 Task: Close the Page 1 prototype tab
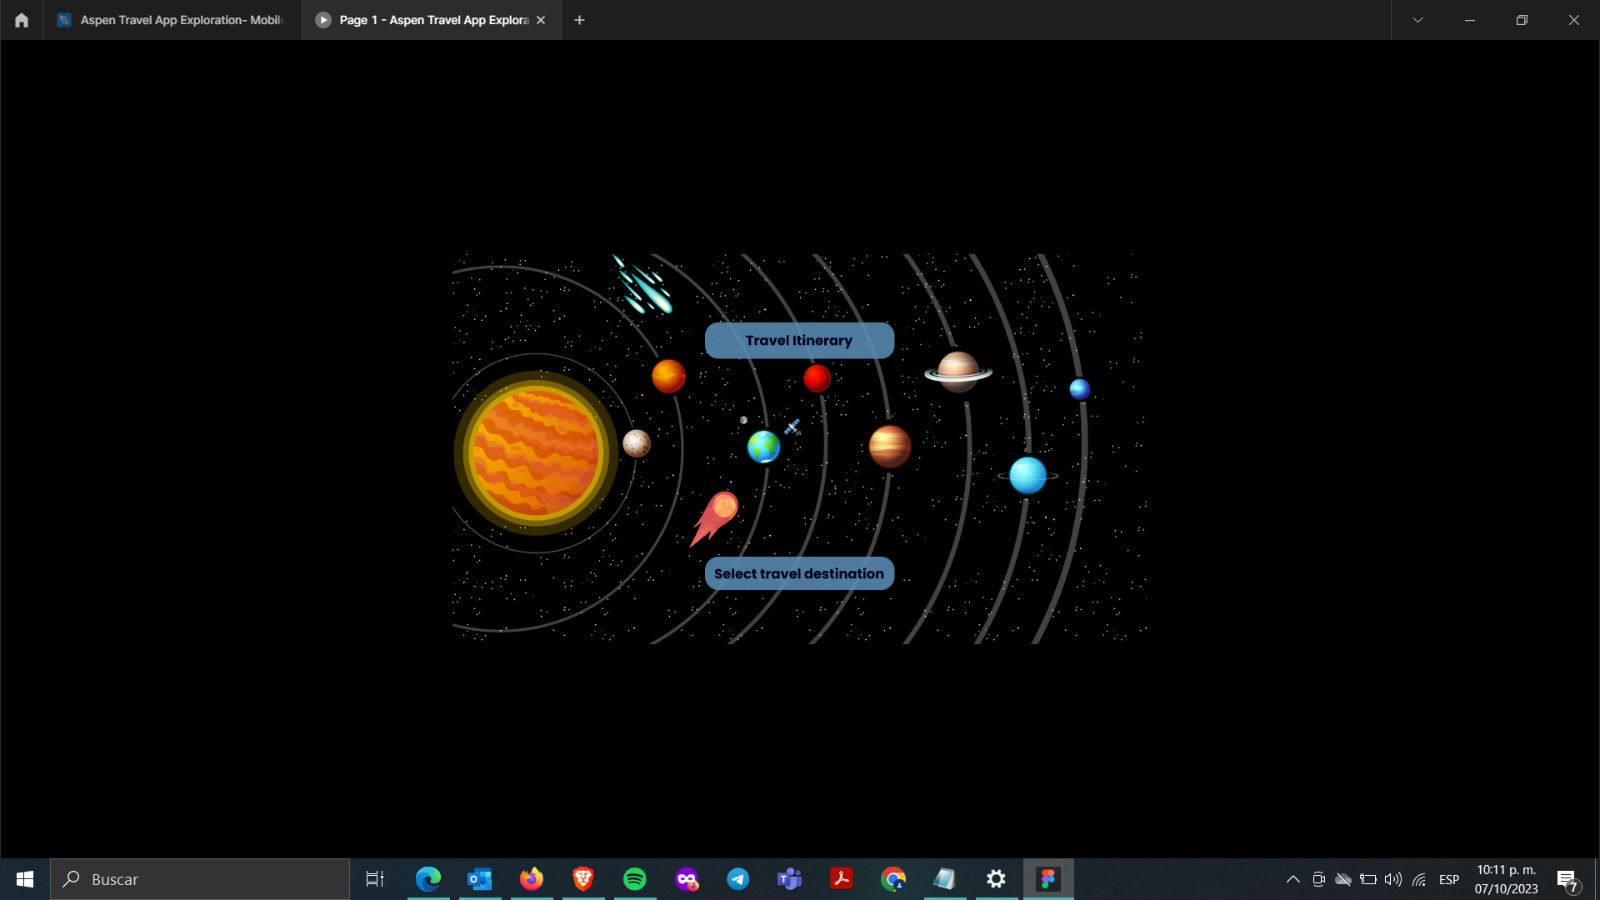click(x=541, y=20)
